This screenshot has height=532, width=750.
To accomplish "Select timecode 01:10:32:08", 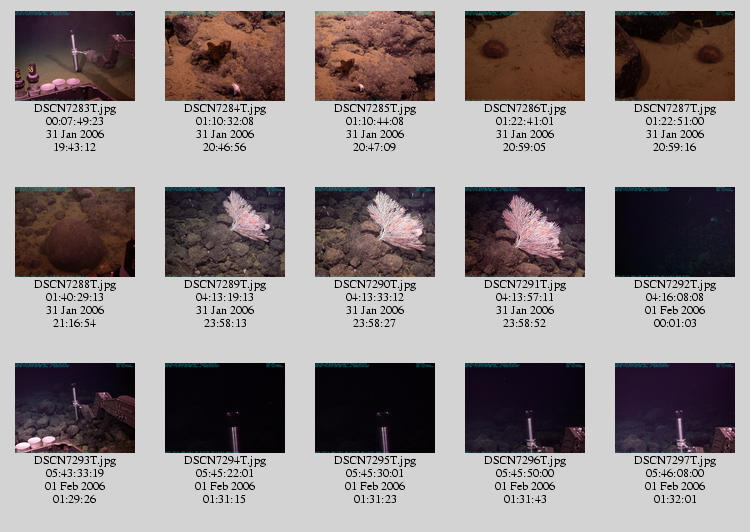I will click(225, 121).
